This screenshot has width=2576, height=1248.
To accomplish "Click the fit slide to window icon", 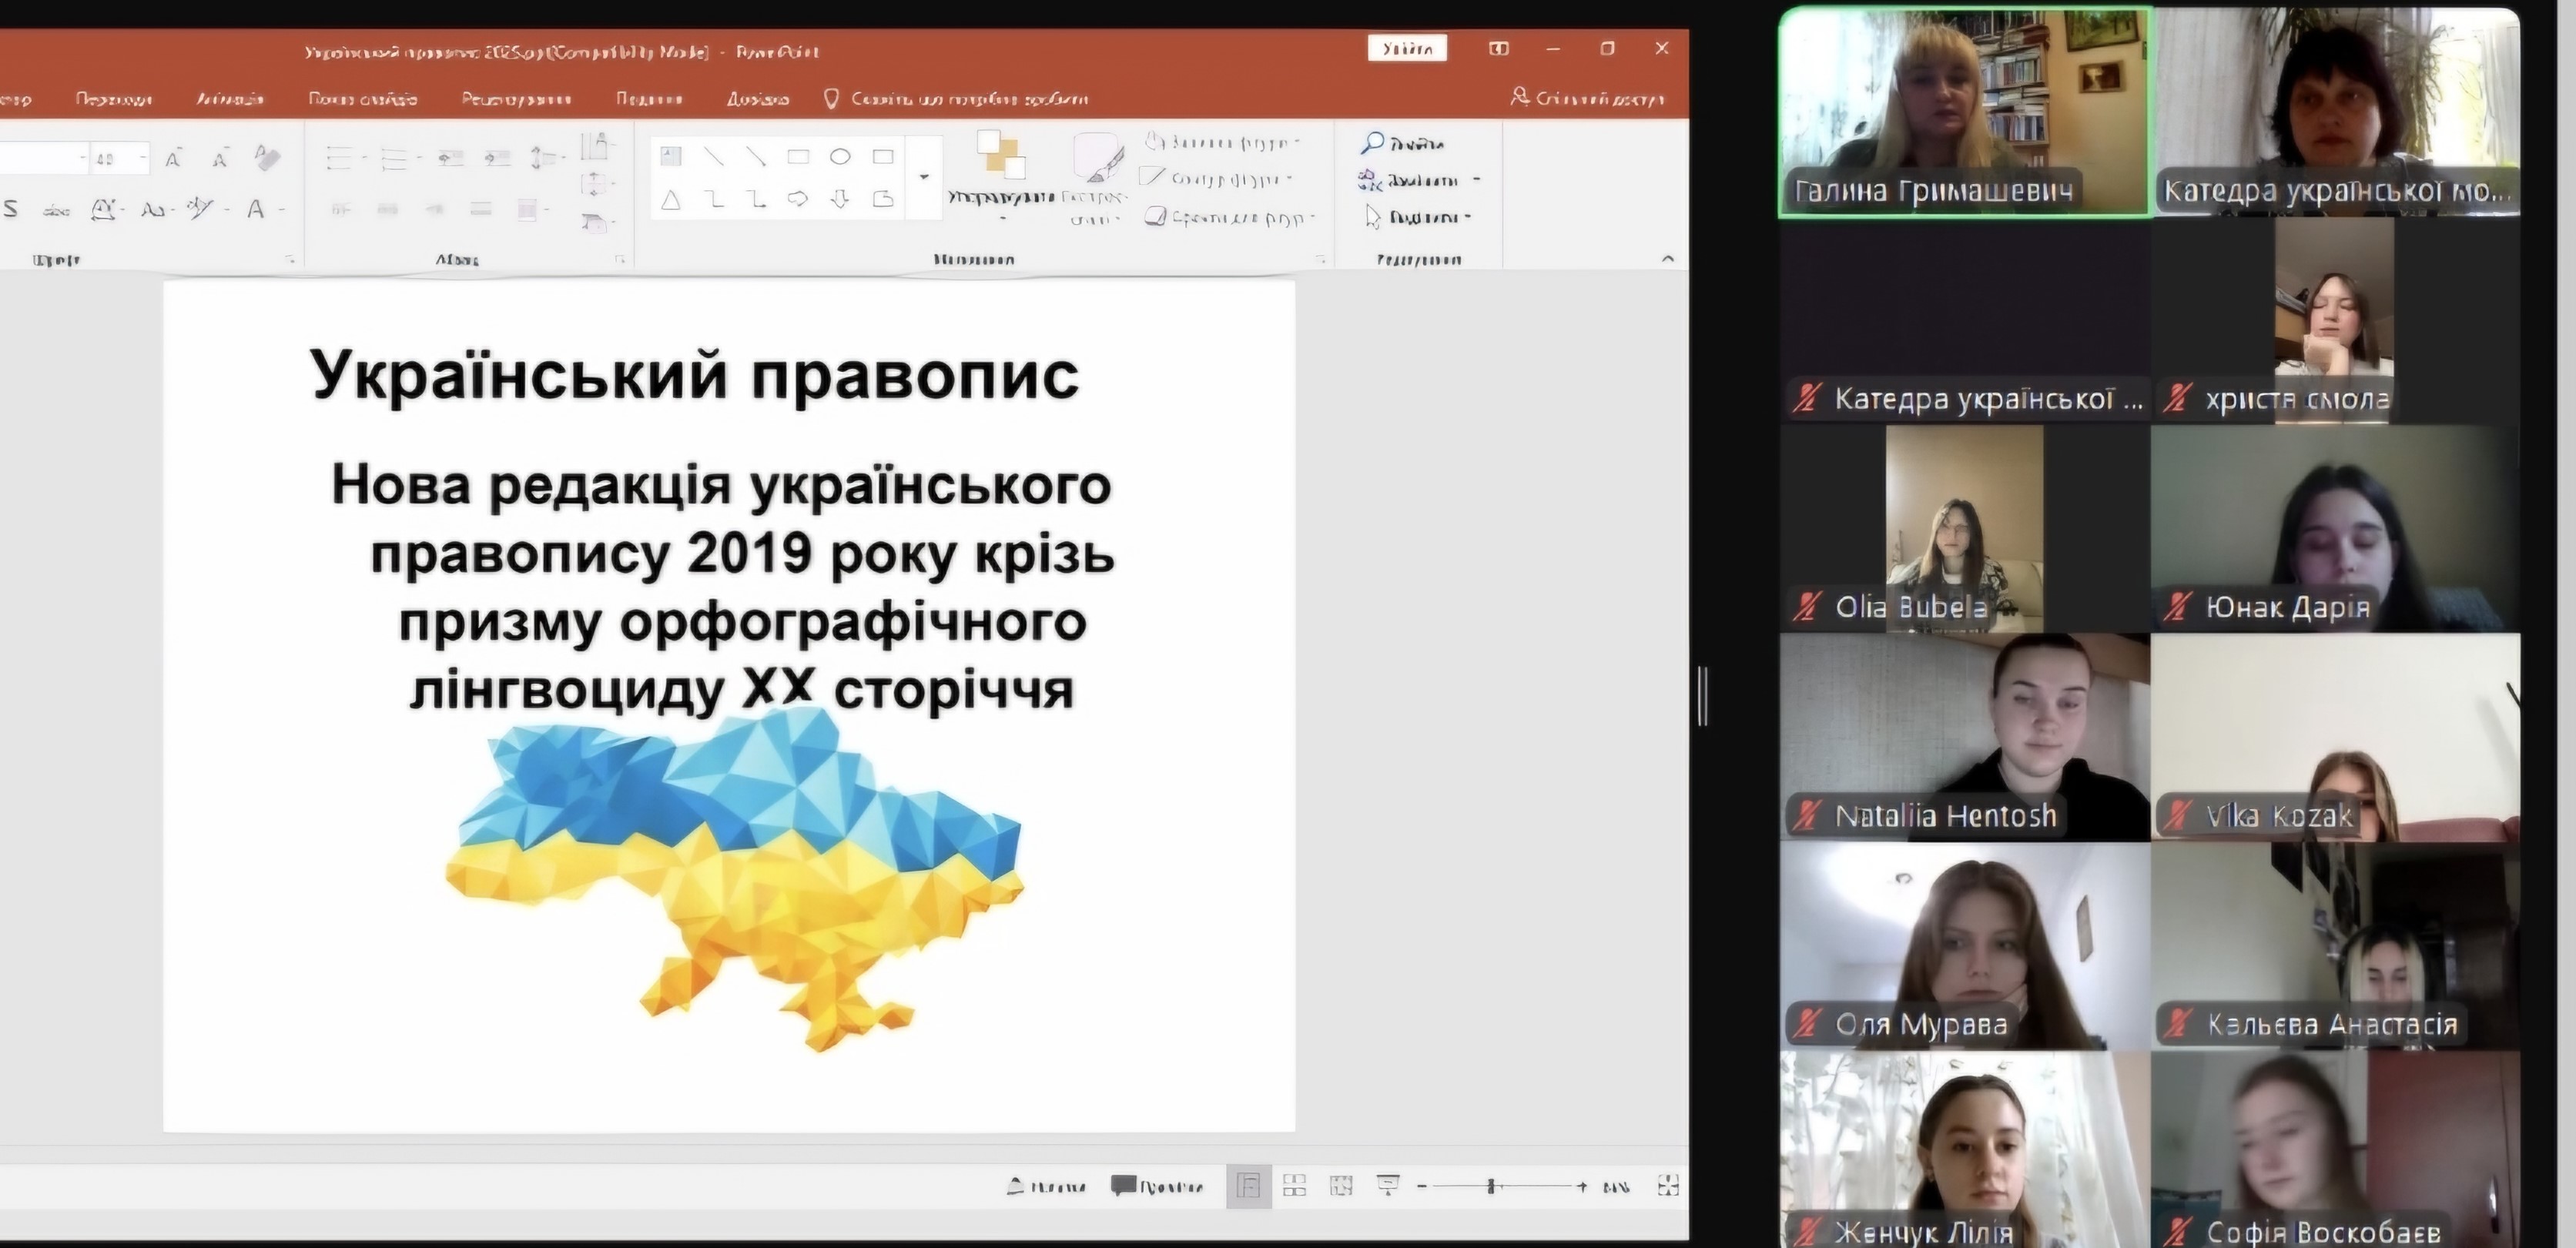I will pos(1667,1186).
